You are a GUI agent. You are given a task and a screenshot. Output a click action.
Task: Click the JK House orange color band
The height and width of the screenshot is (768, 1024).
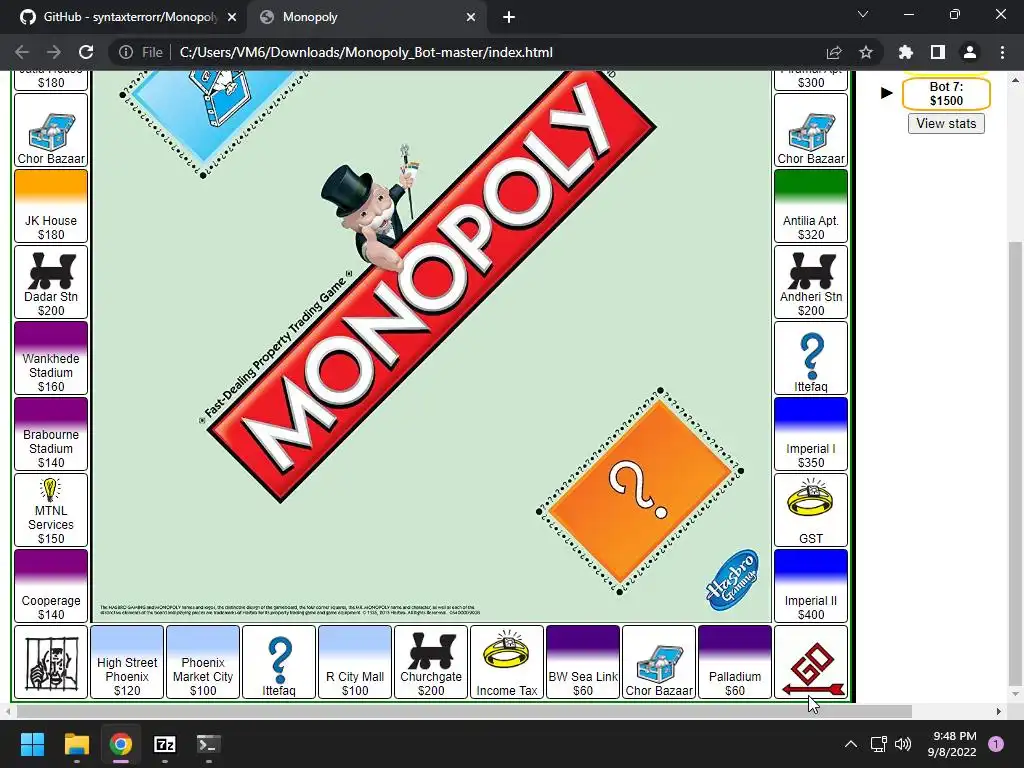(x=51, y=185)
